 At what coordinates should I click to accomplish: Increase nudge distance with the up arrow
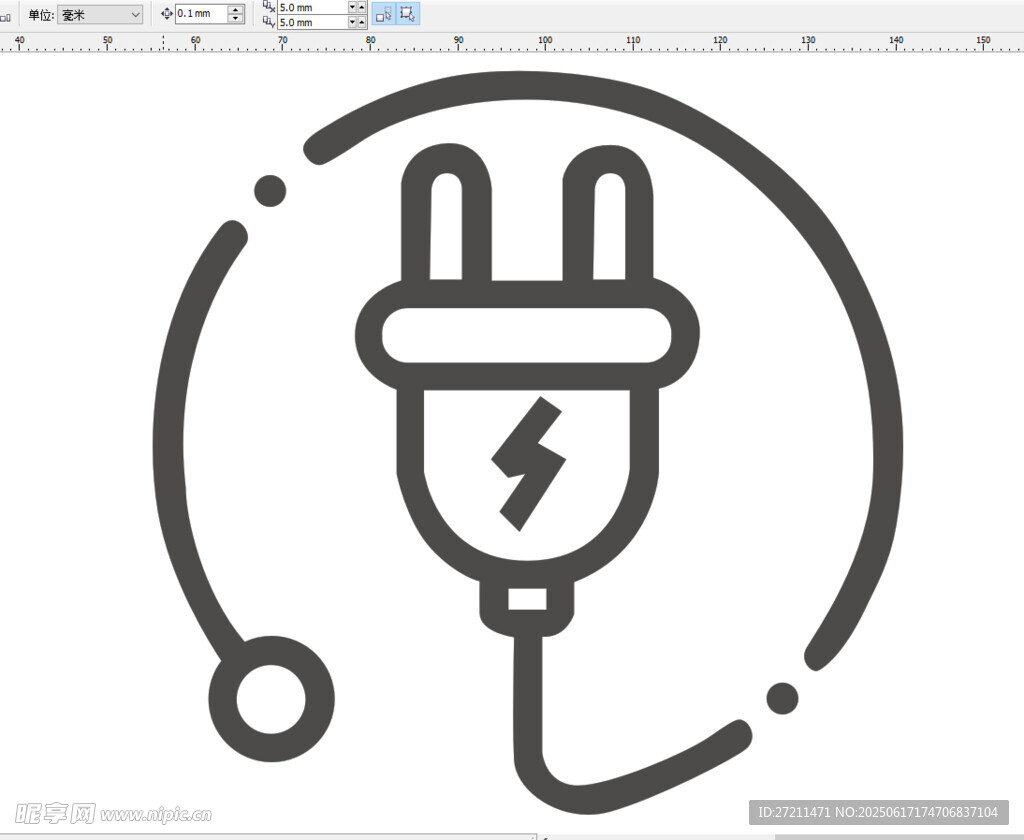pyautogui.click(x=236, y=9)
